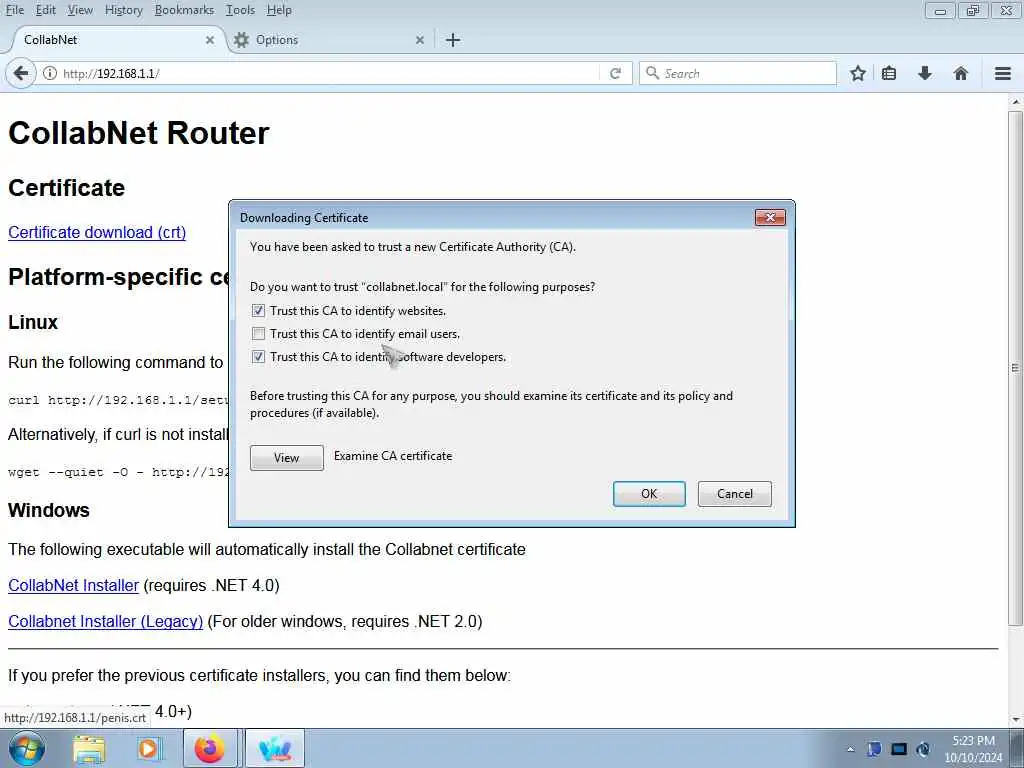
Task: Click the Options tab gear icon
Action: tap(242, 40)
